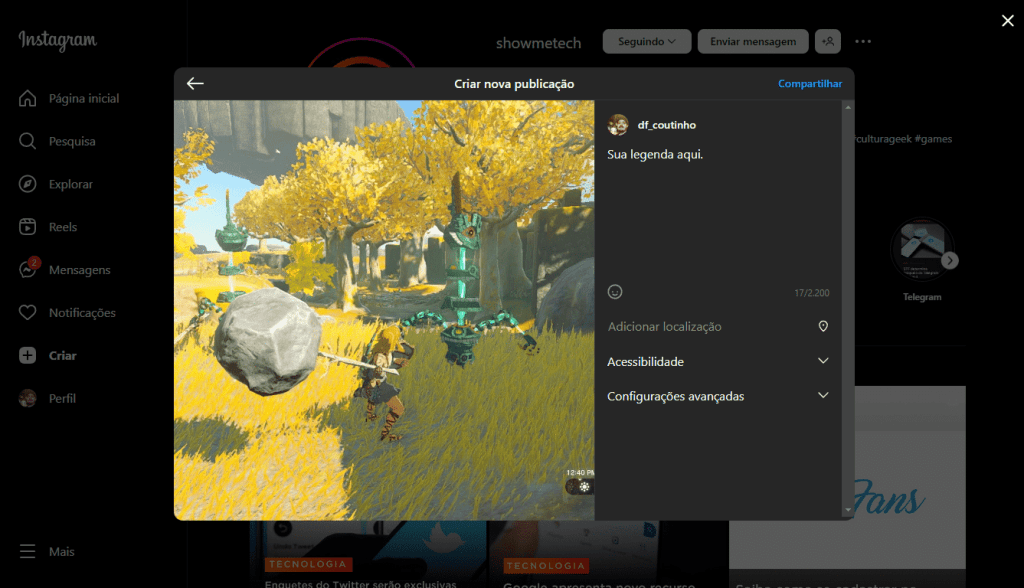Click the Criar plus icon
This screenshot has height=588, width=1024.
coord(27,355)
